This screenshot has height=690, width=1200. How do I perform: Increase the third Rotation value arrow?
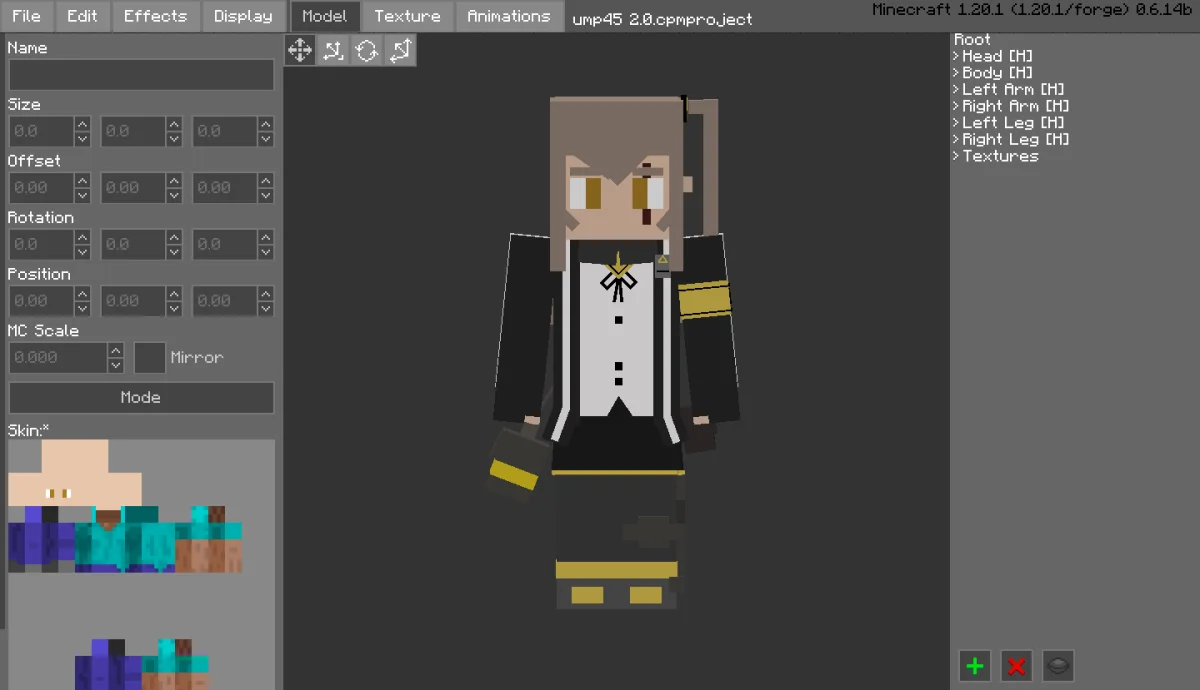coord(266,237)
